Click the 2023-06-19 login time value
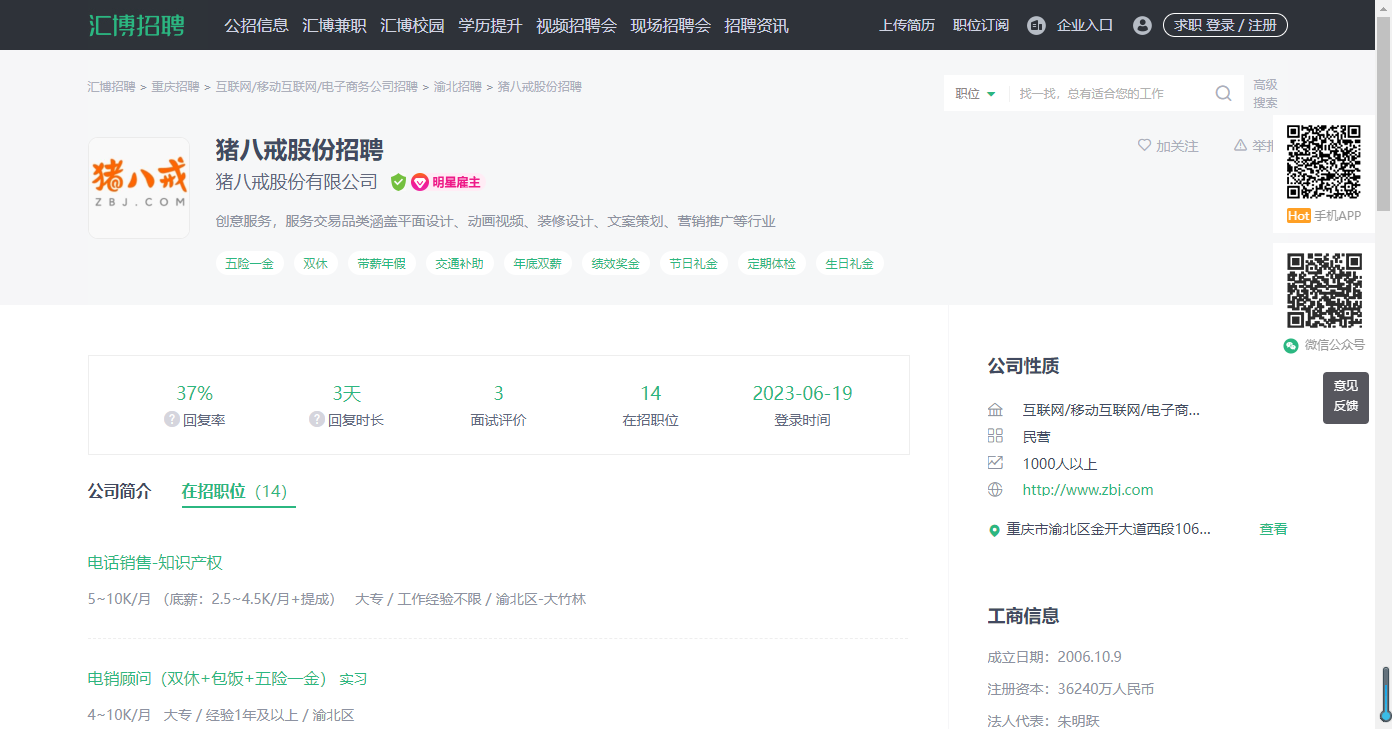Image resolution: width=1392 pixels, height=729 pixels. tap(803, 393)
